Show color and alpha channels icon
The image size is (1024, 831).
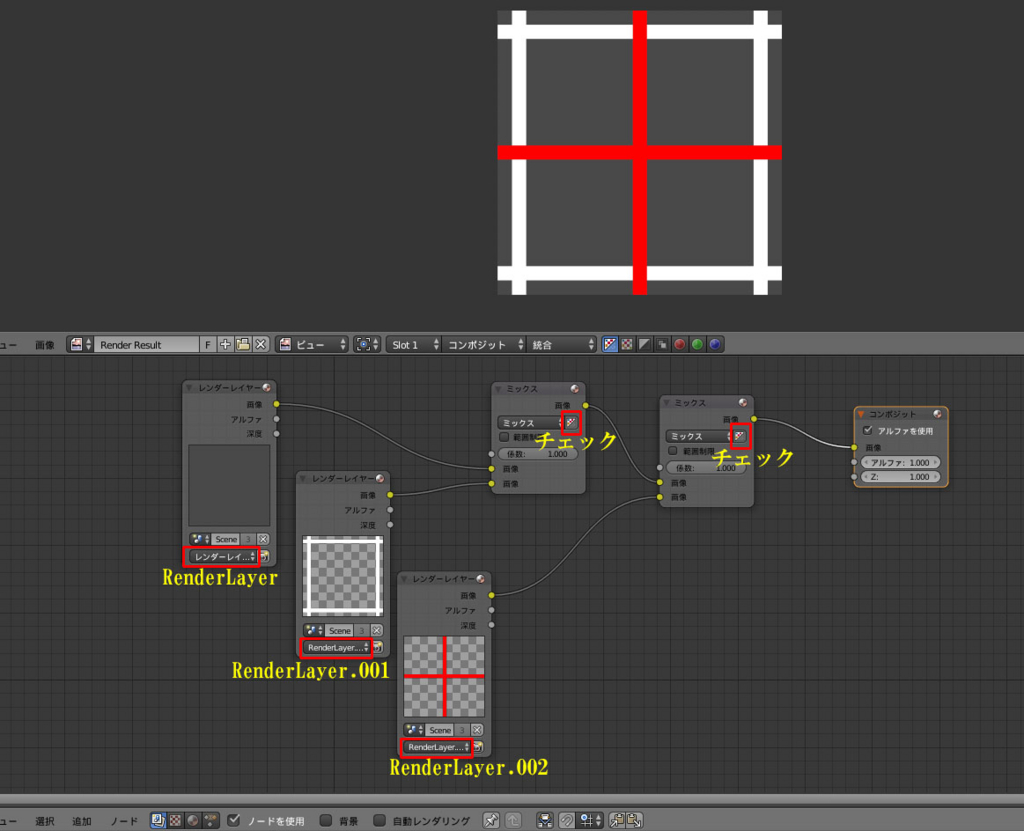[610, 344]
